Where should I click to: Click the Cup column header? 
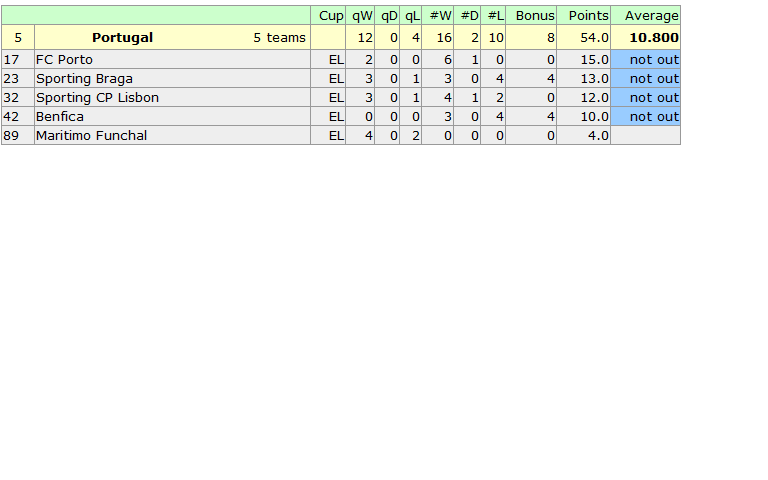tap(331, 15)
